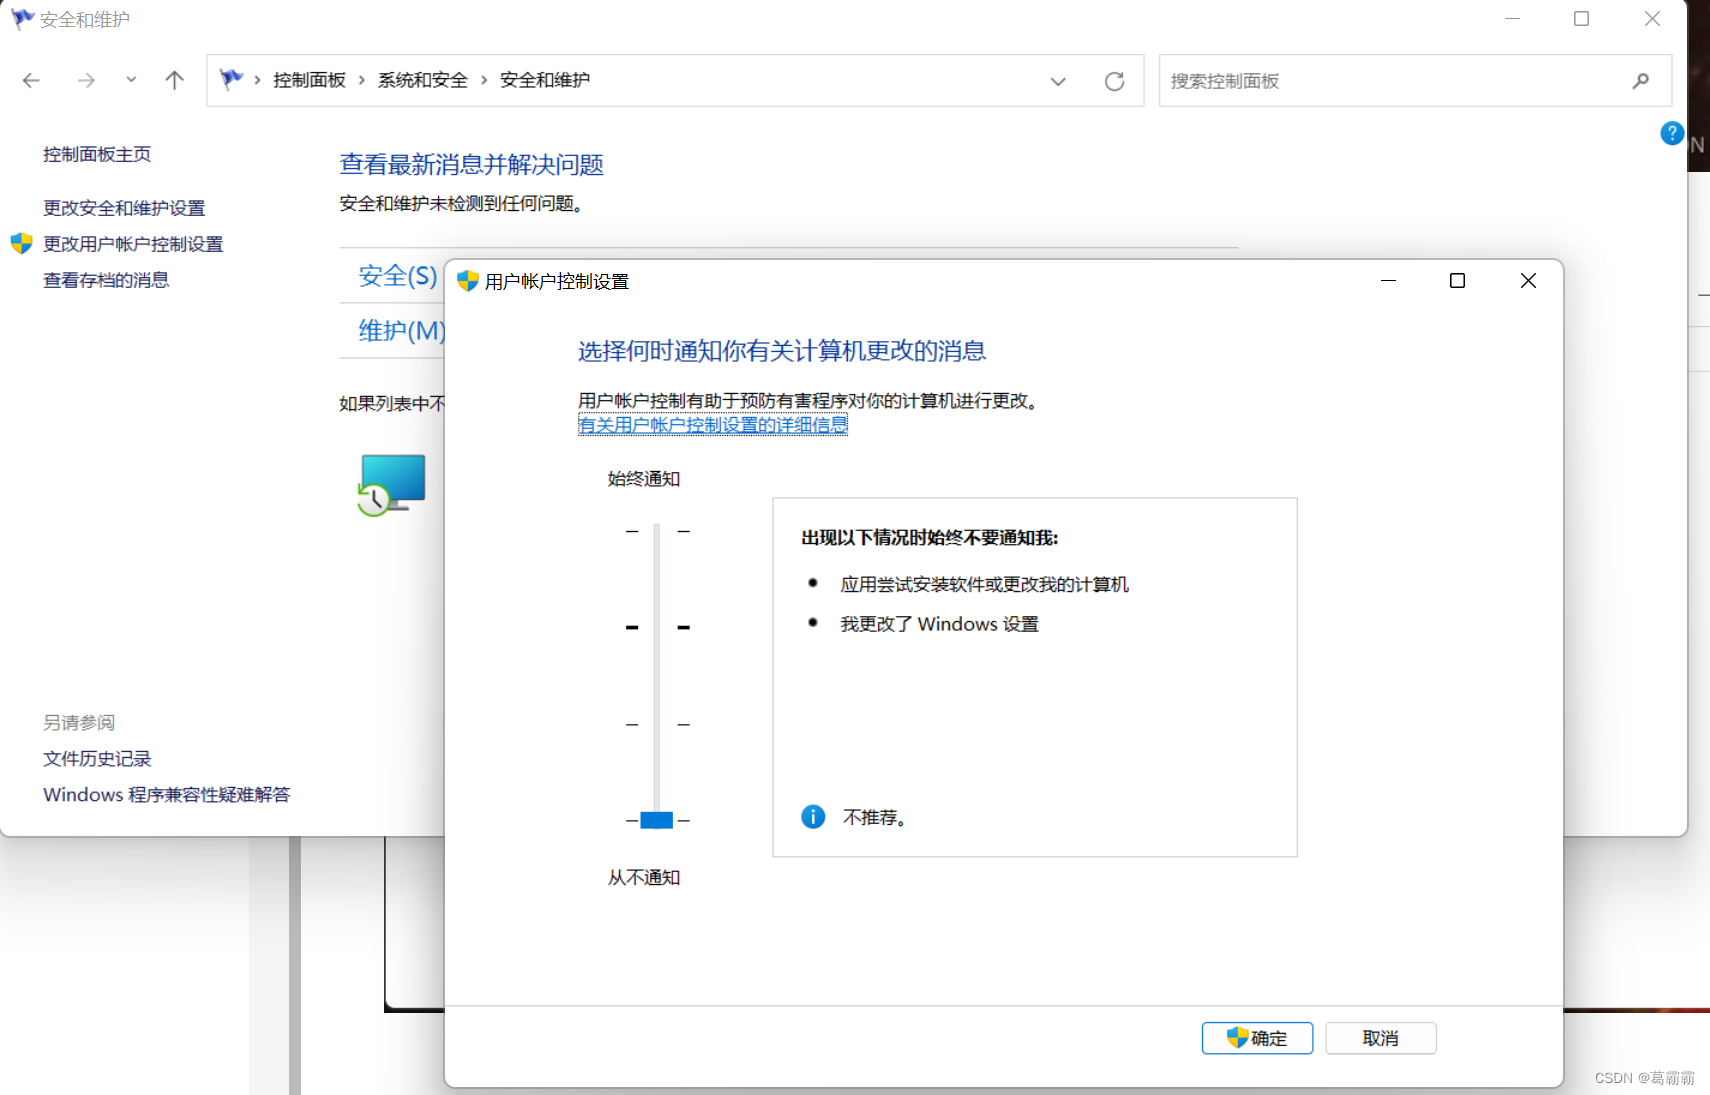Open 有关用户帐户控制设置的详细信息 link
Image resolution: width=1710 pixels, height=1095 pixels.
[713, 425]
